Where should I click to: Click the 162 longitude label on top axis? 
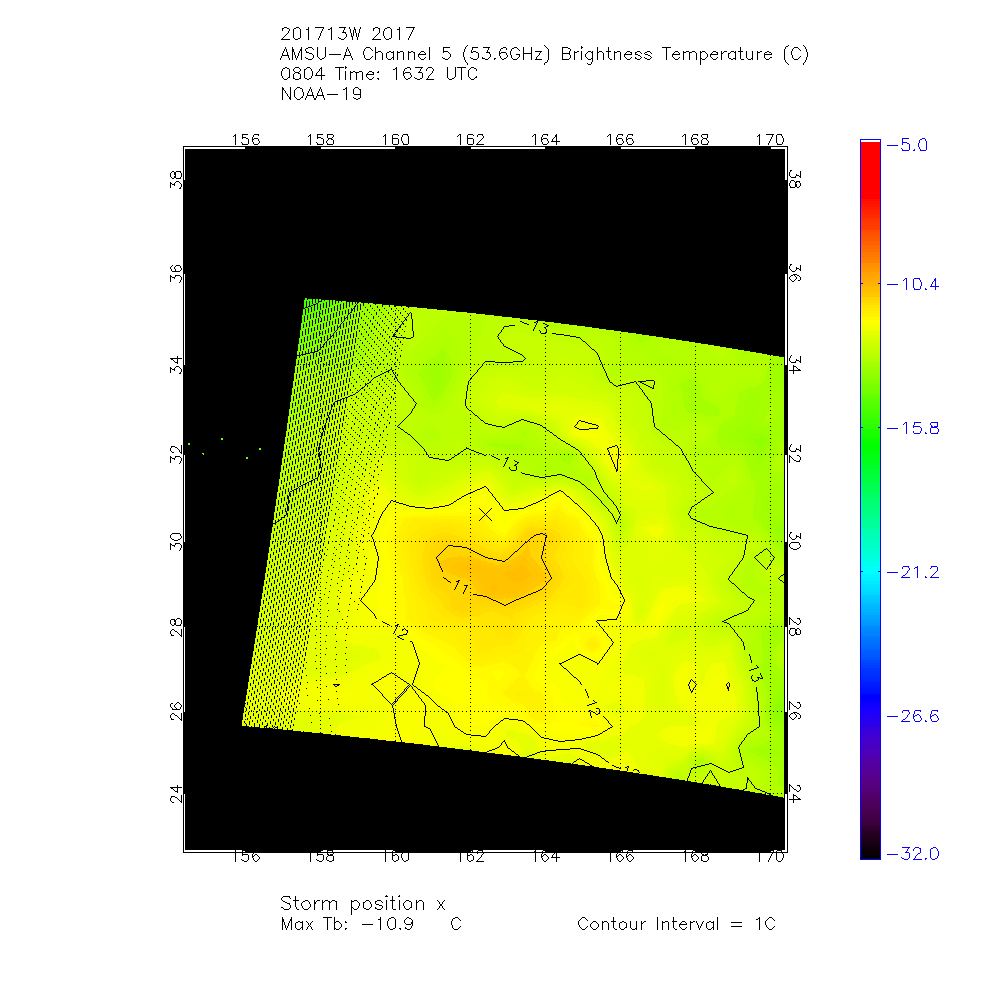(x=471, y=140)
